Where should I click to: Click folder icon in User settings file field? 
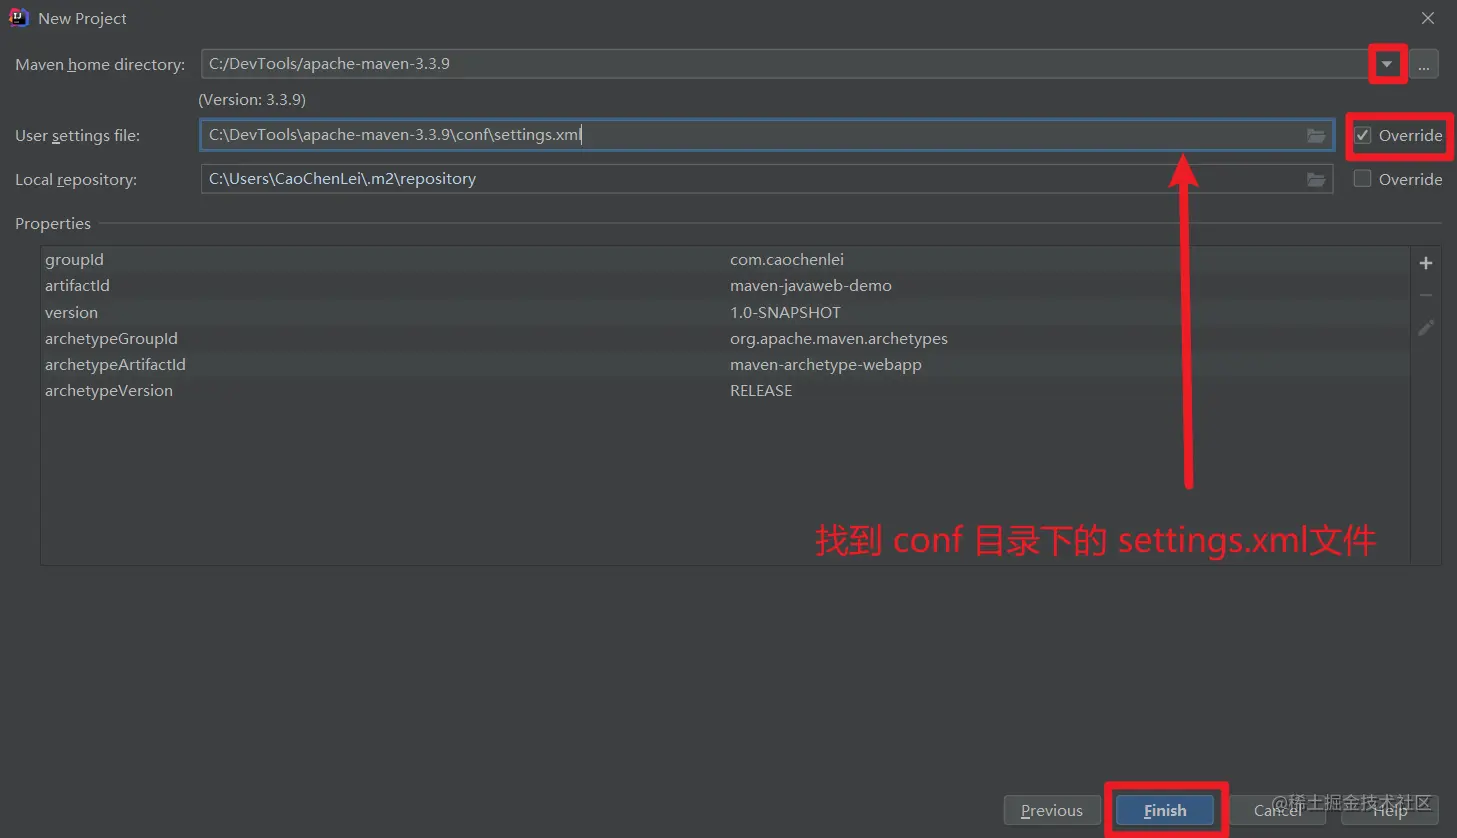[1316, 135]
